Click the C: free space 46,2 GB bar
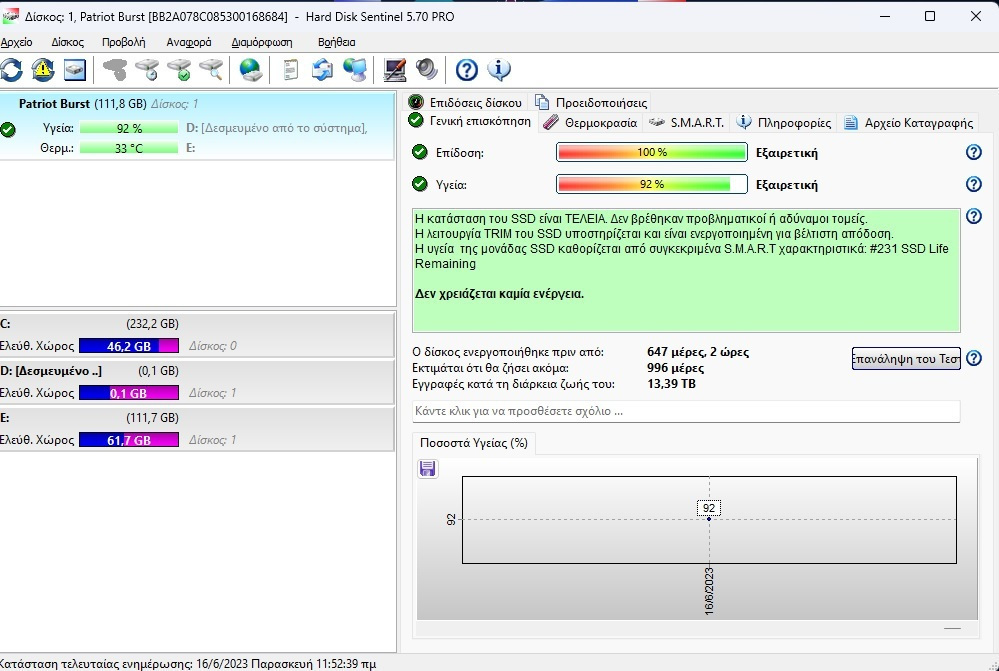The height and width of the screenshot is (671, 999). point(129,346)
